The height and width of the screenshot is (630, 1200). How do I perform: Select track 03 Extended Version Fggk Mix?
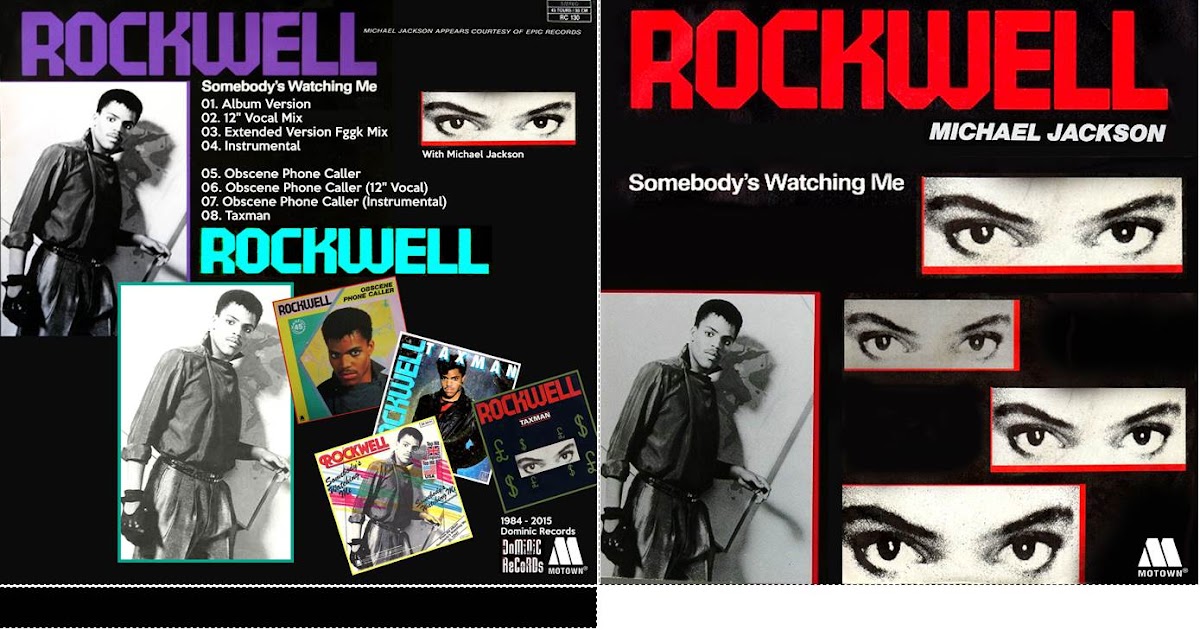tap(294, 132)
